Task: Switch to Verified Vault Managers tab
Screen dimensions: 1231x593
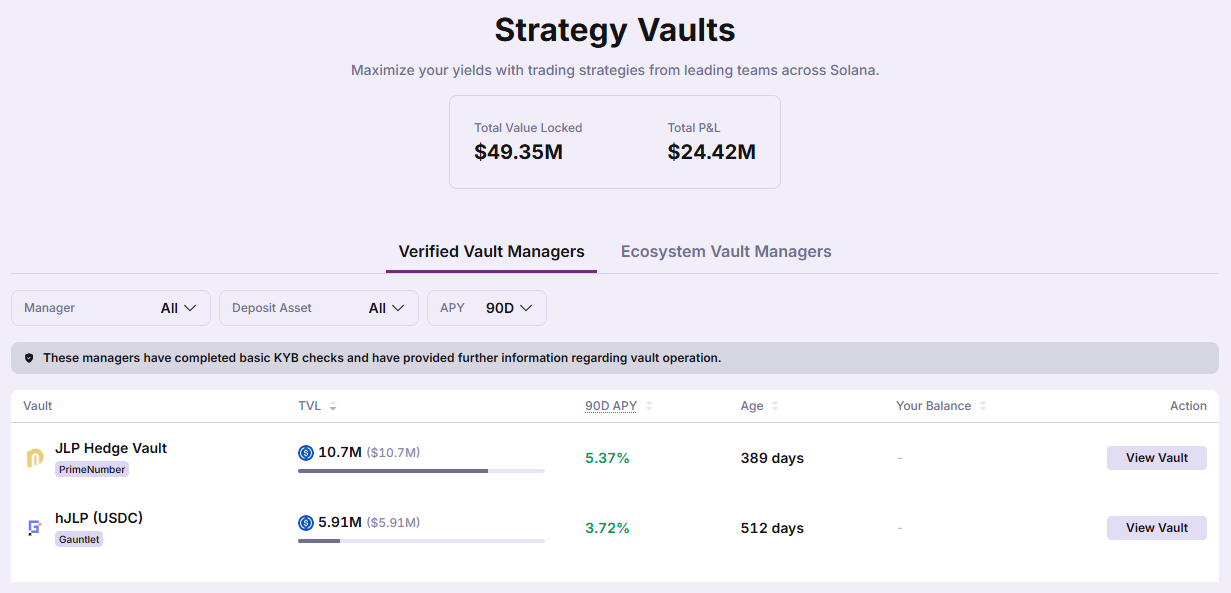Action: pyautogui.click(x=491, y=252)
